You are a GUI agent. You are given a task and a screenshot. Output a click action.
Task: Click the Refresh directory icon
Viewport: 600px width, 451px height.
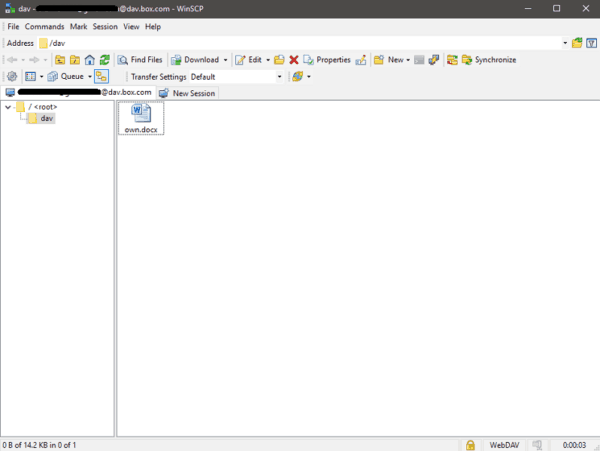pyautogui.click(x=104, y=60)
